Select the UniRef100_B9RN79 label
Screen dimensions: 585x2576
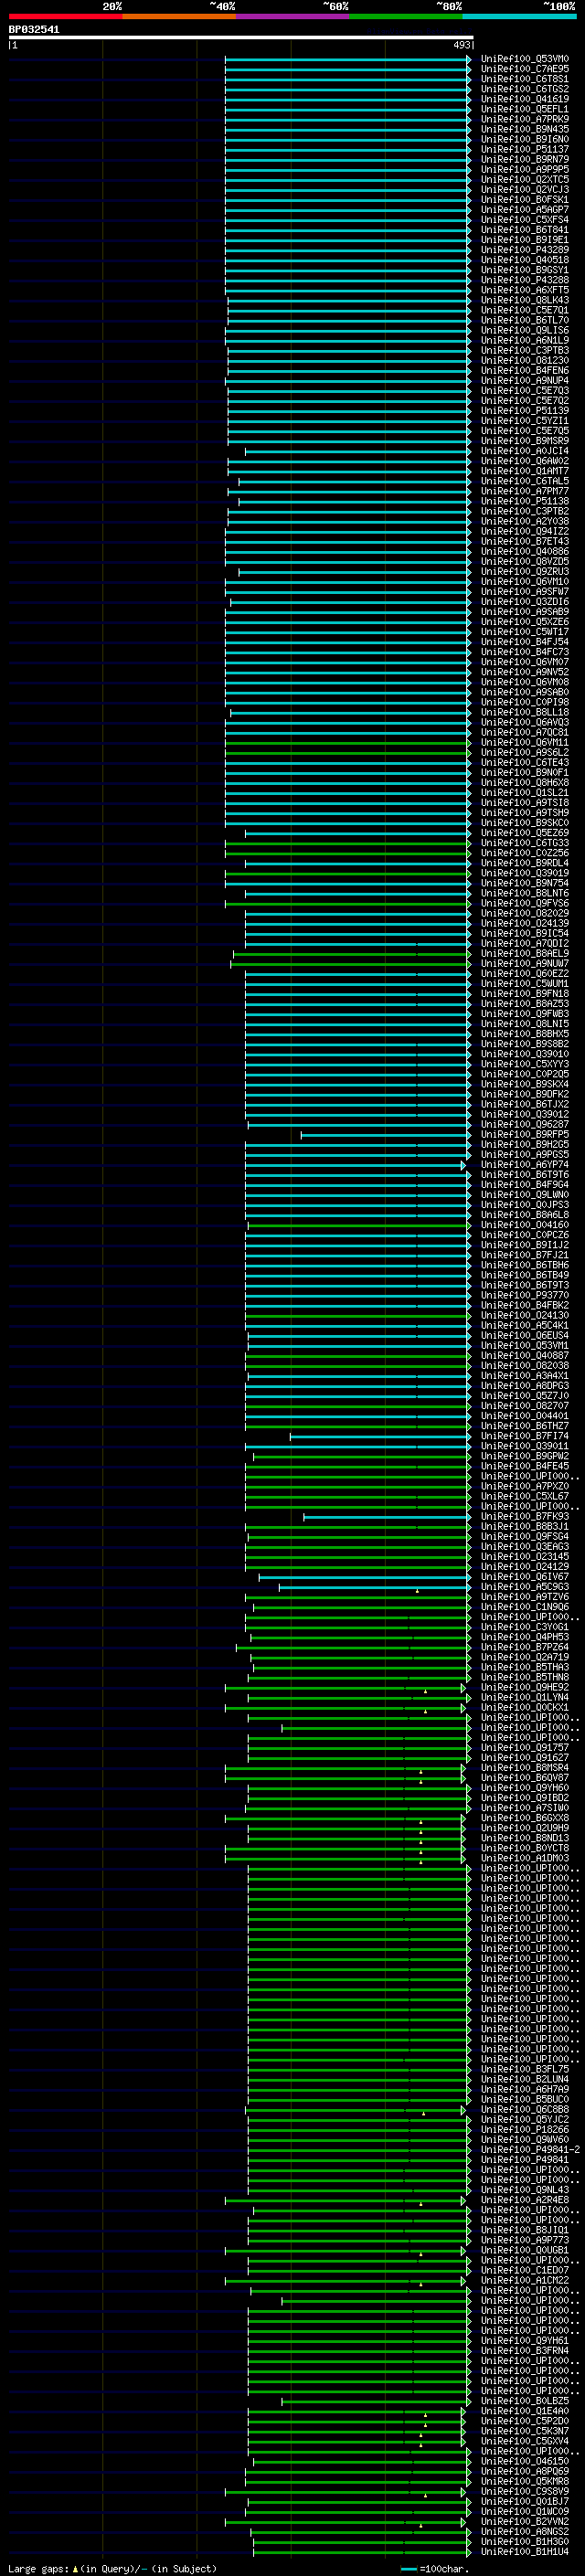click(x=525, y=159)
